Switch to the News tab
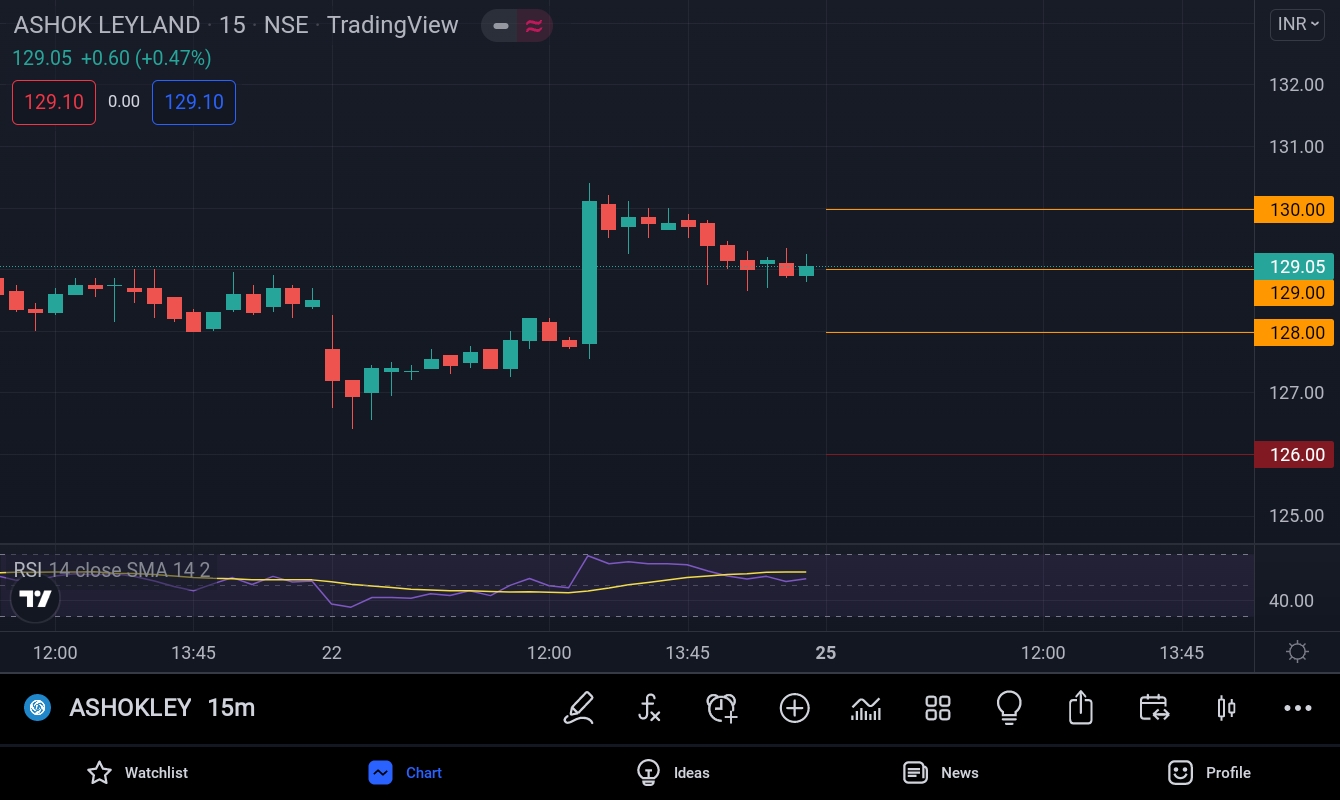 pyautogui.click(x=940, y=772)
